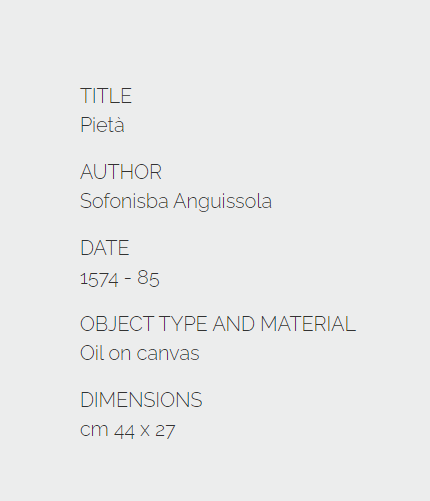Select the word Oil in the material value
430x501 pixels.
92,353
